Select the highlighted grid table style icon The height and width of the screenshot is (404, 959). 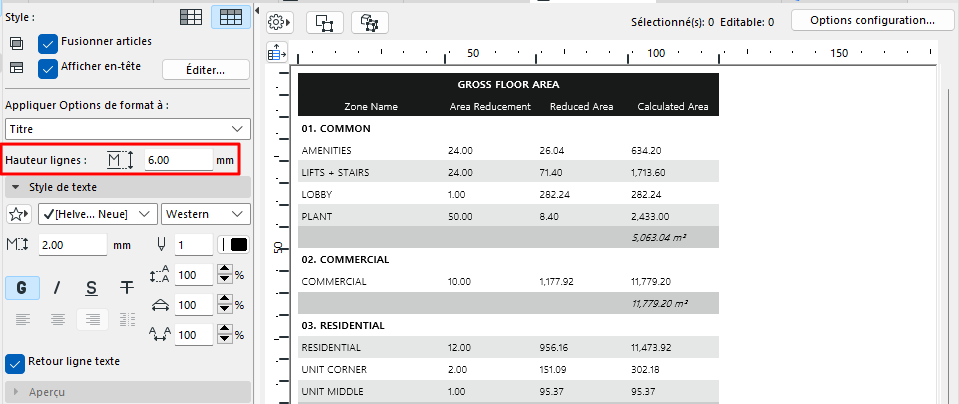[231, 17]
